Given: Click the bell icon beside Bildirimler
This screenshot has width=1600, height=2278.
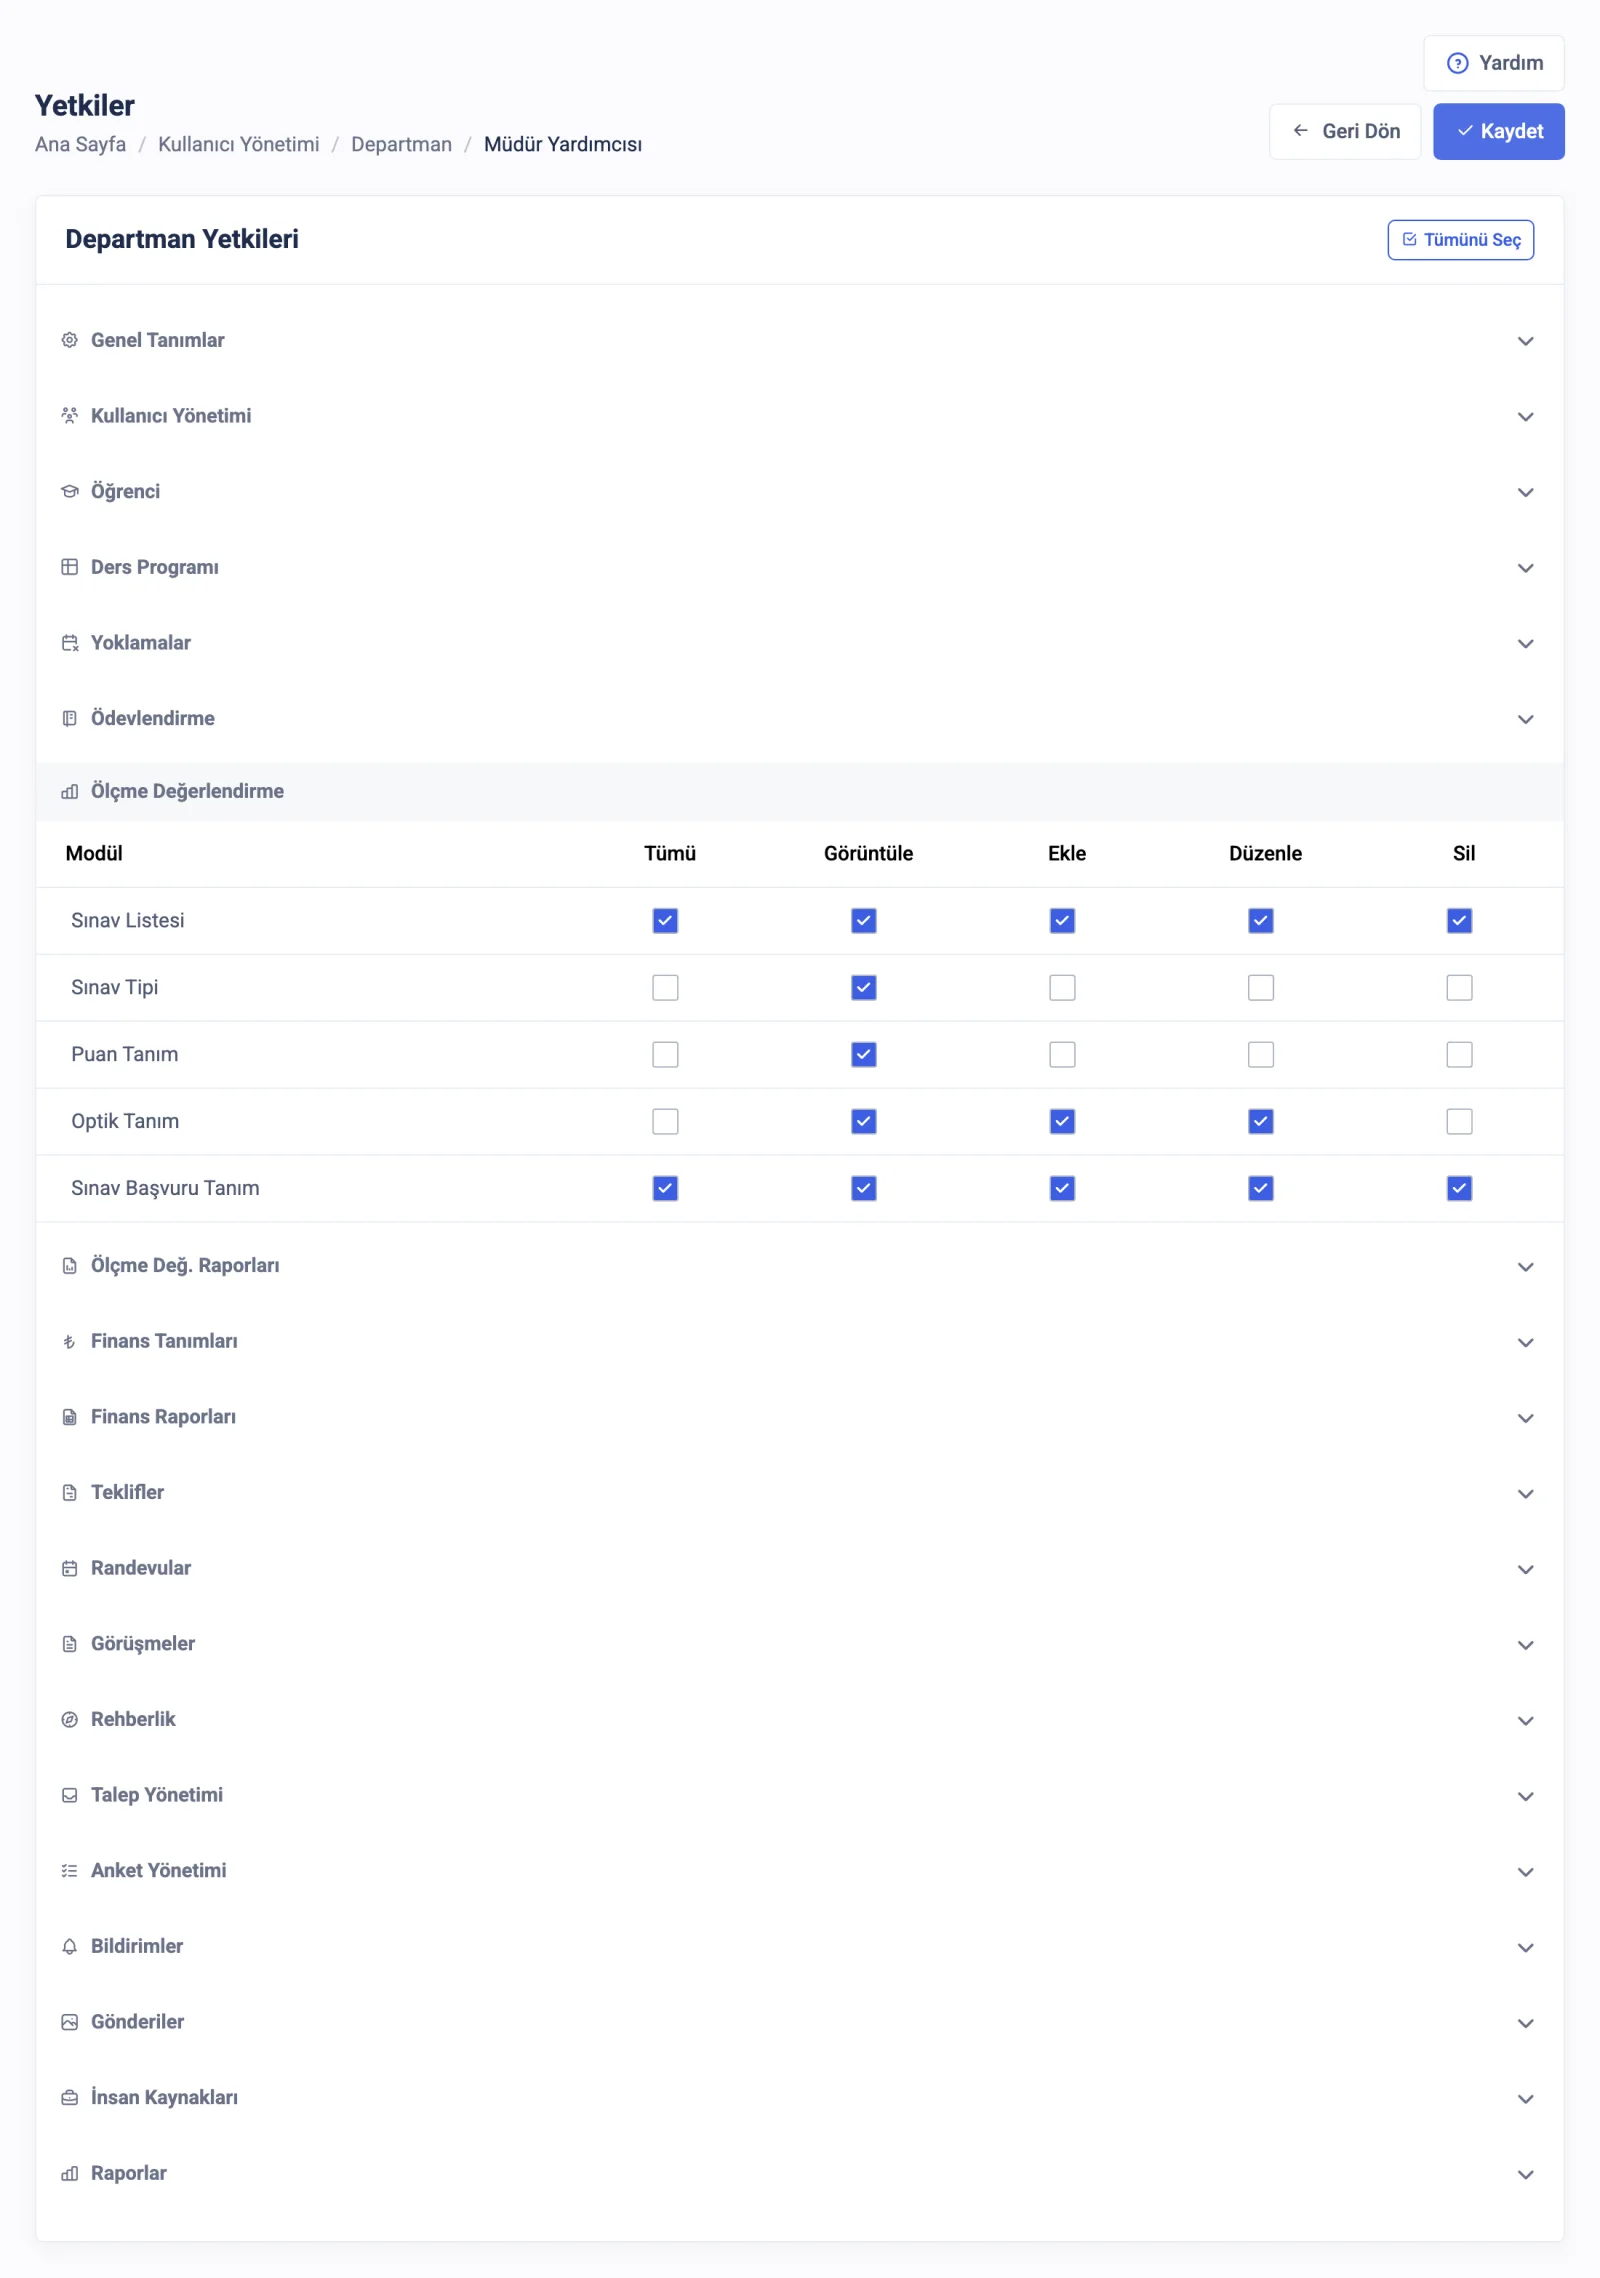Looking at the screenshot, I should [69, 1947].
